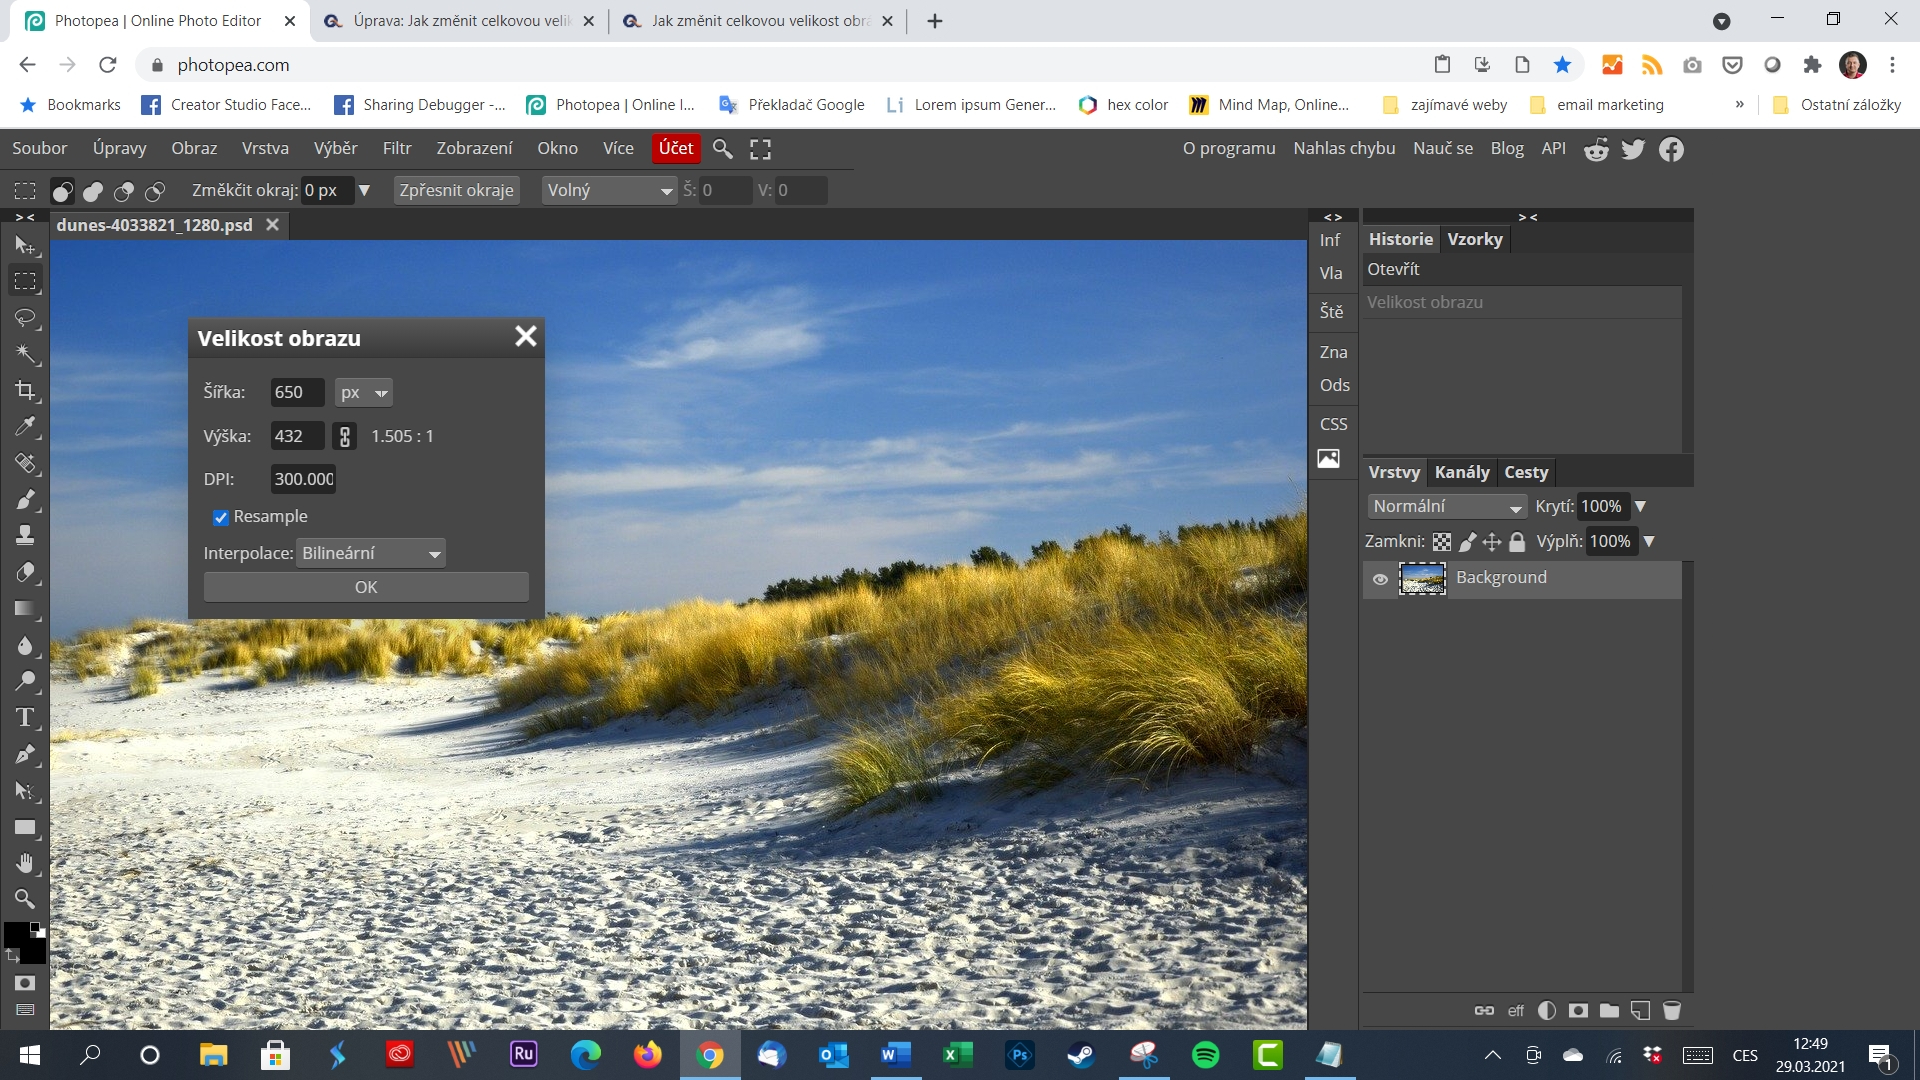Click the Zpřesnit okraje button
The width and height of the screenshot is (1920, 1080).
pyautogui.click(x=457, y=190)
